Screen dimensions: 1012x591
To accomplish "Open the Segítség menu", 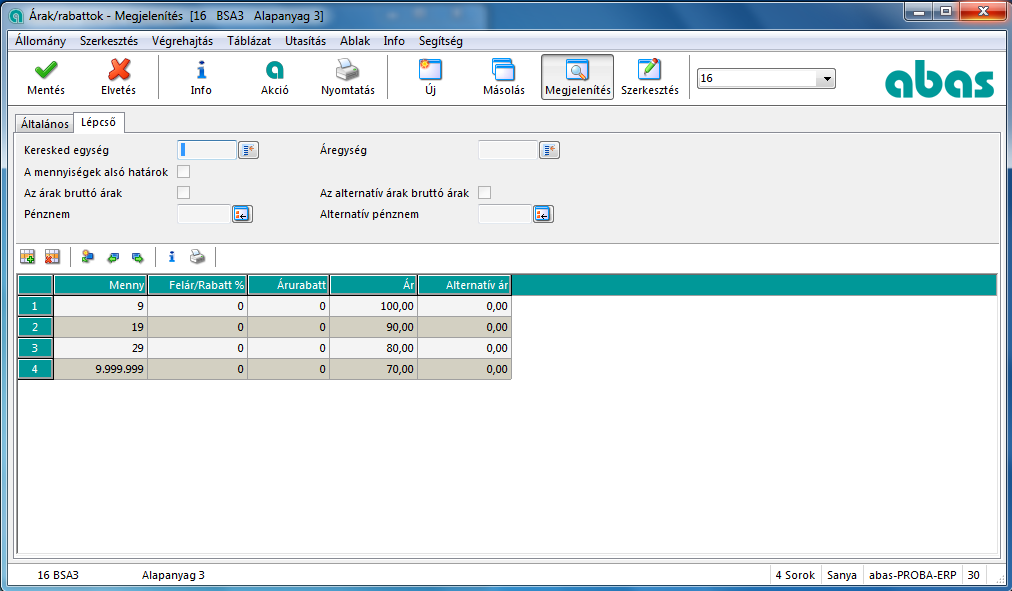I will (441, 41).
